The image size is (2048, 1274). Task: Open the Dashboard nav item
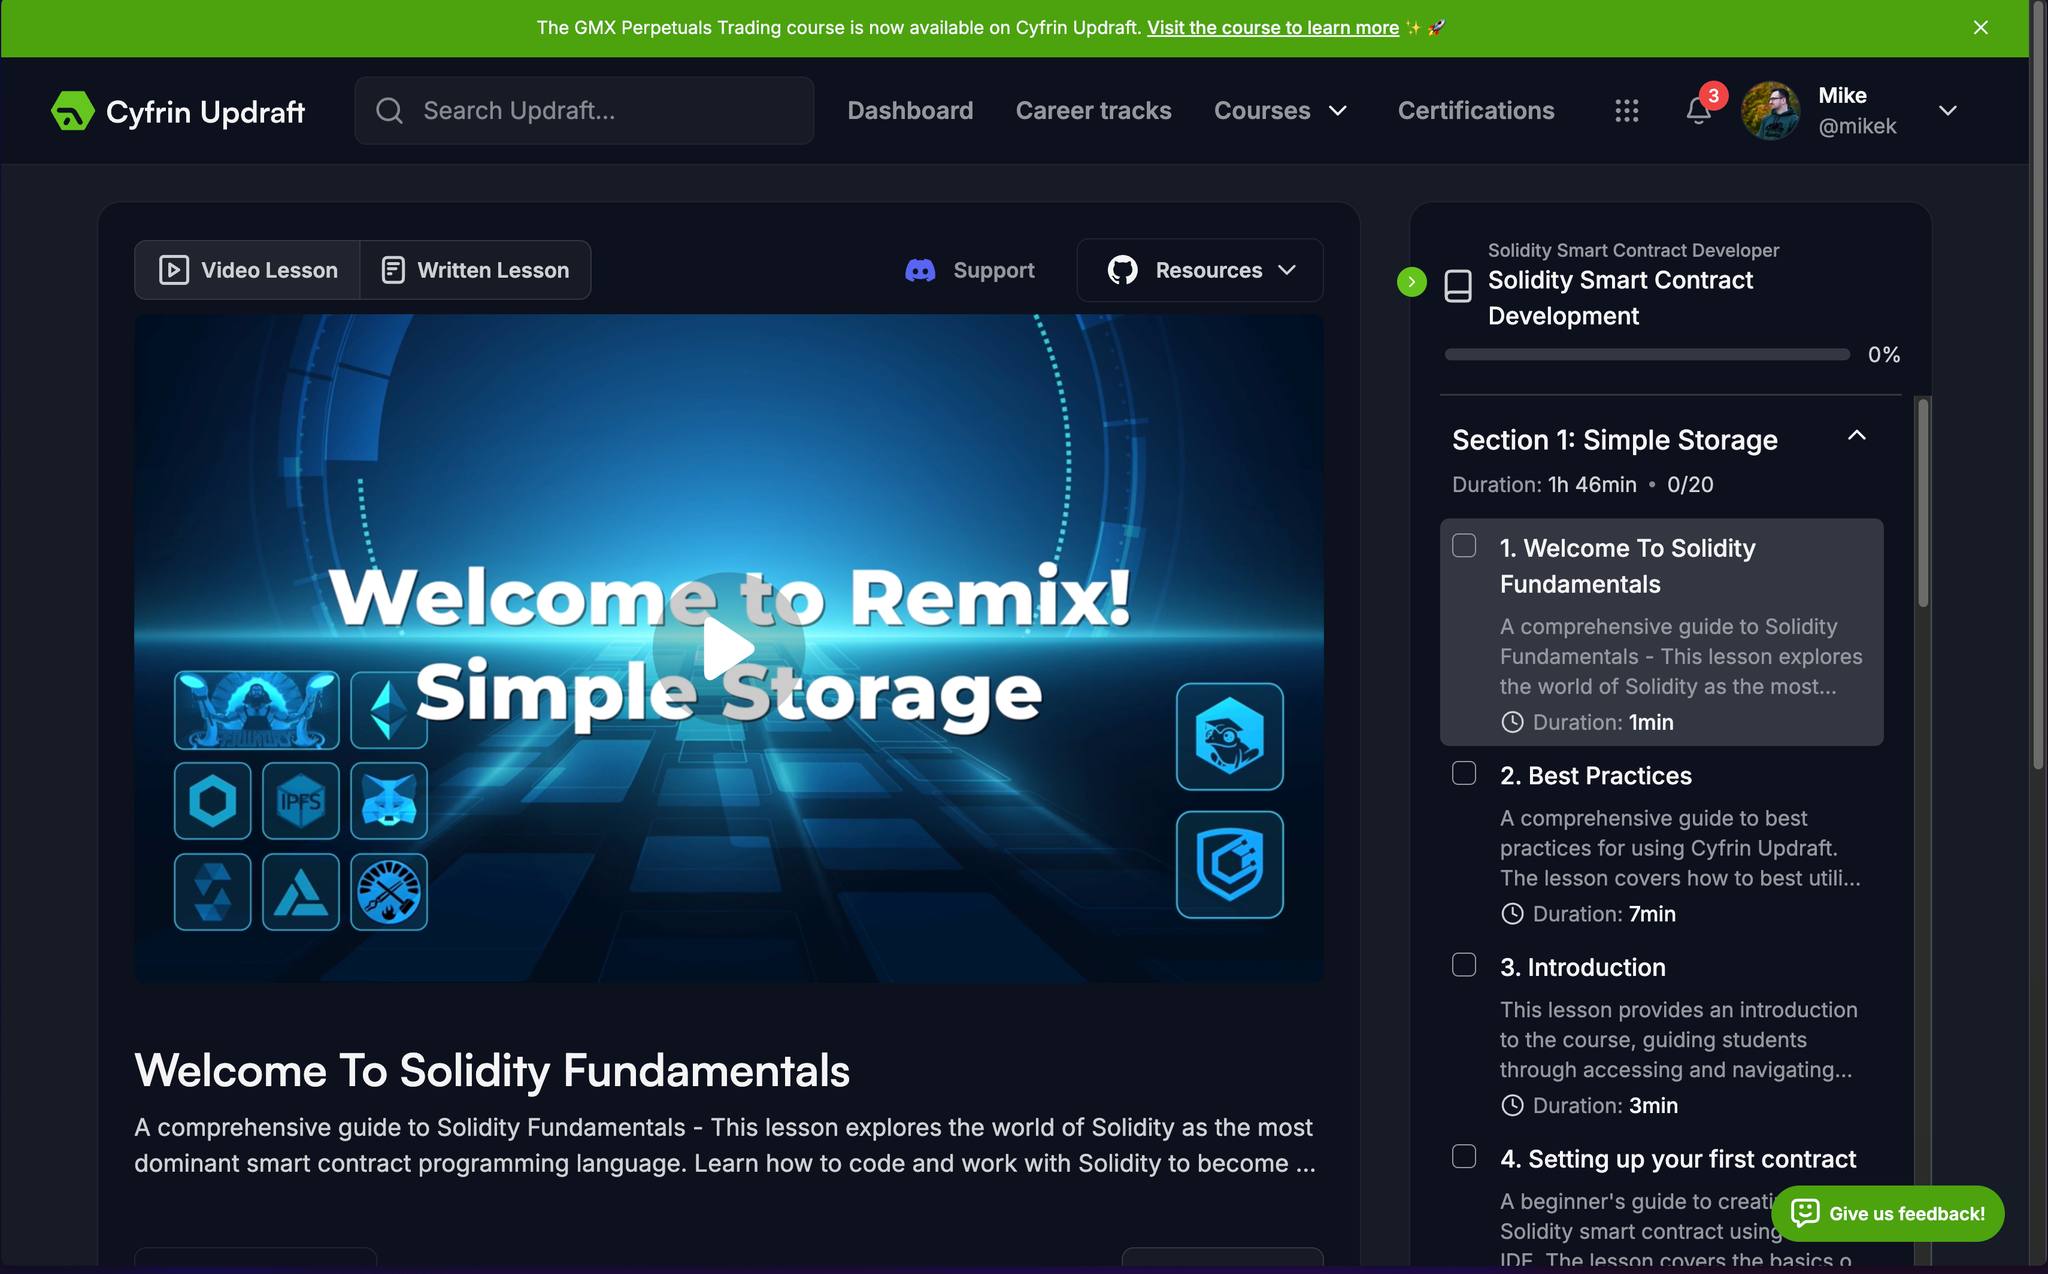pos(910,111)
